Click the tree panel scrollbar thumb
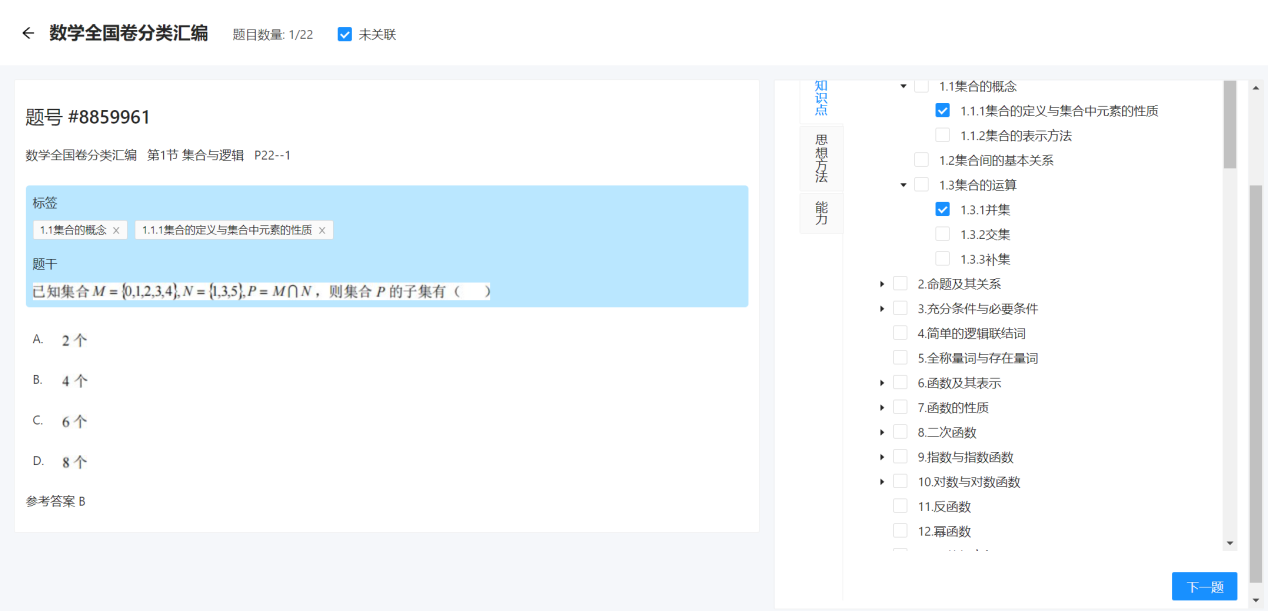Viewport: 1268px width, 611px height. coord(1230,124)
